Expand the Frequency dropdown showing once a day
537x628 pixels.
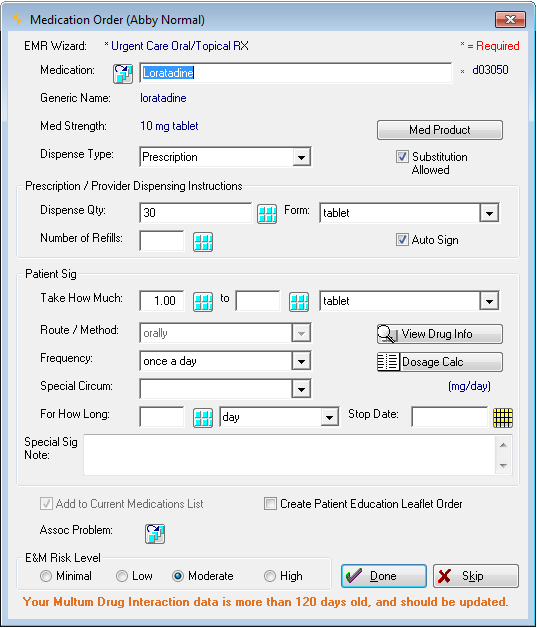(302, 361)
